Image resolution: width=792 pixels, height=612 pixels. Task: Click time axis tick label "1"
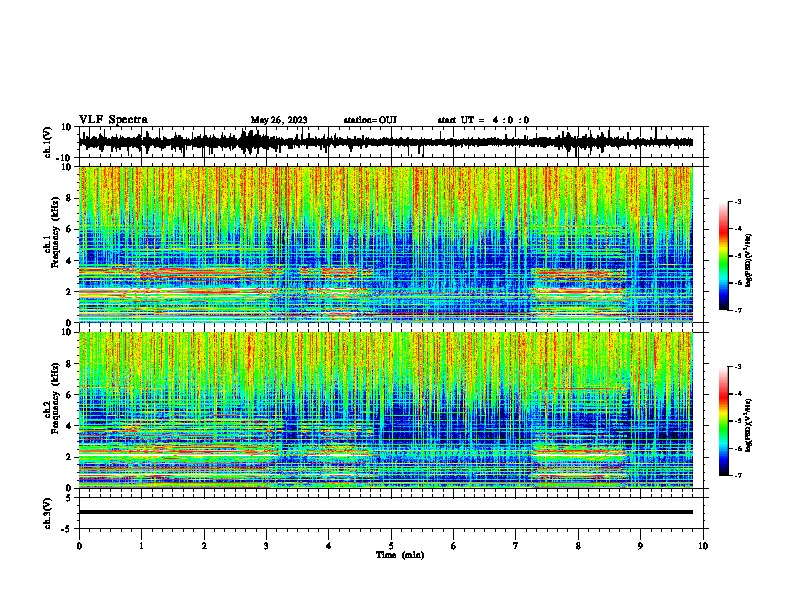pos(141,546)
